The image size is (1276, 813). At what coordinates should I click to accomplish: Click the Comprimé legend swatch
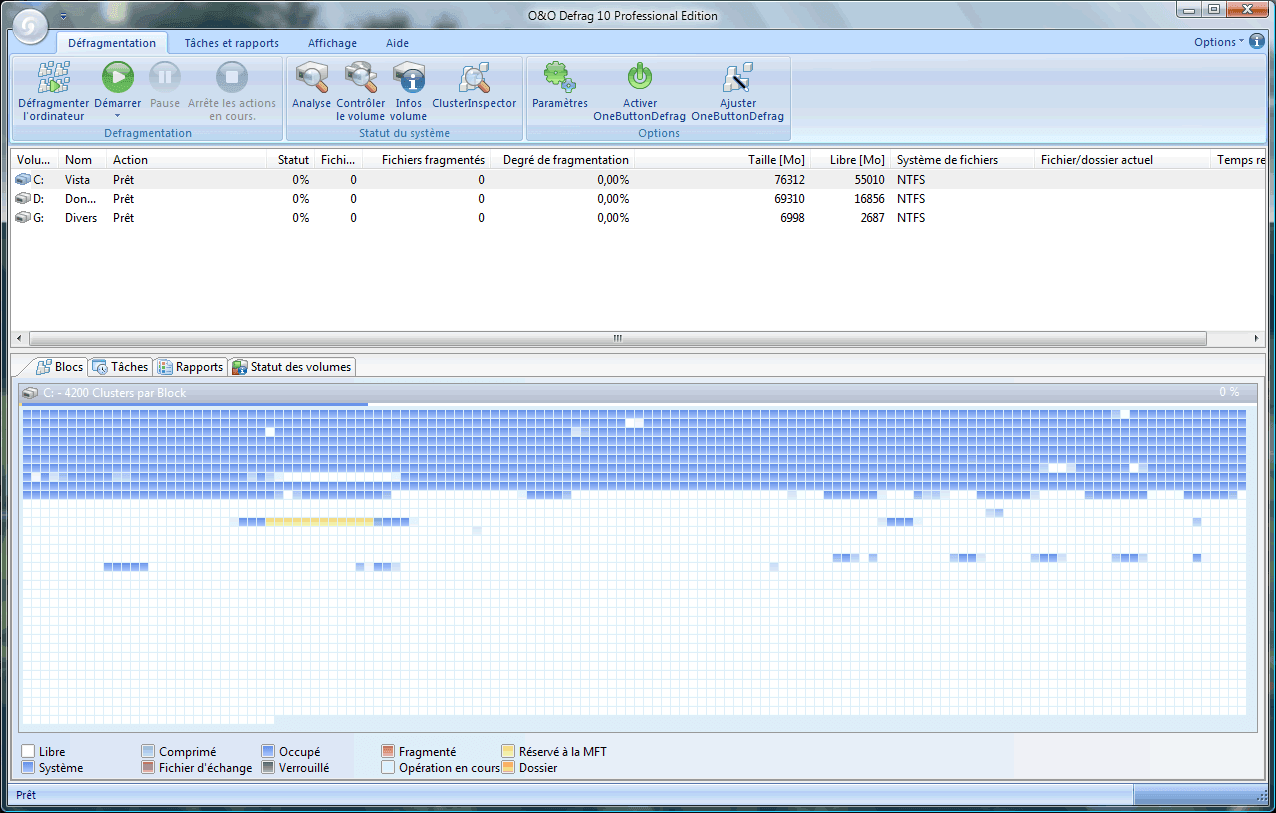(x=148, y=751)
